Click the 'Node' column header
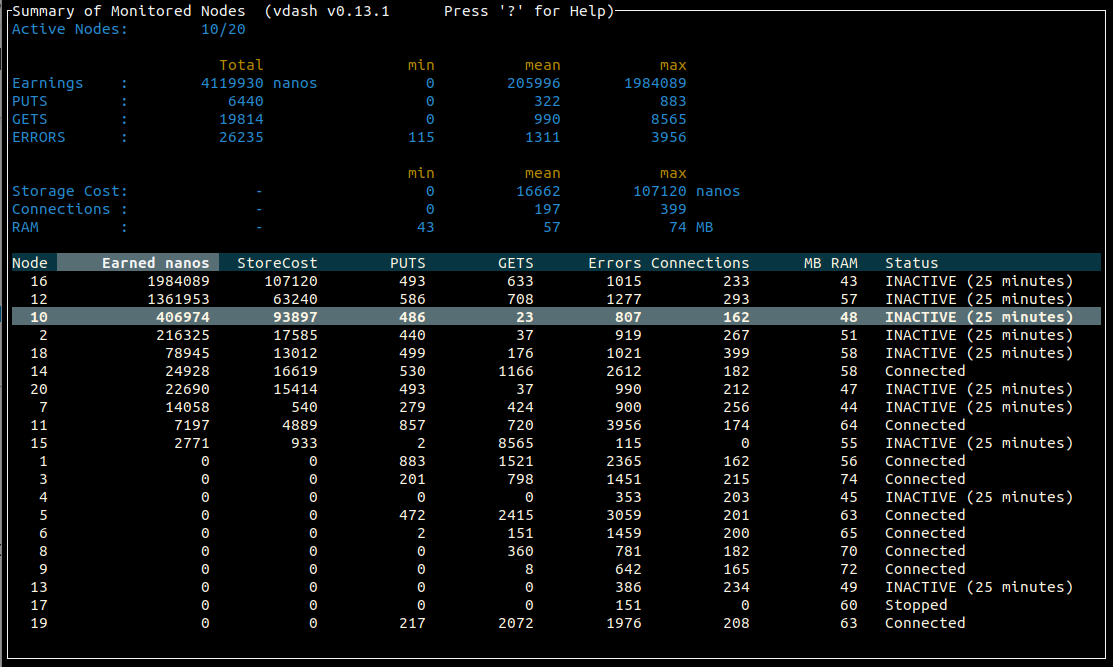Screen dimensions: 1113x667 pyautogui.click(x=30, y=263)
